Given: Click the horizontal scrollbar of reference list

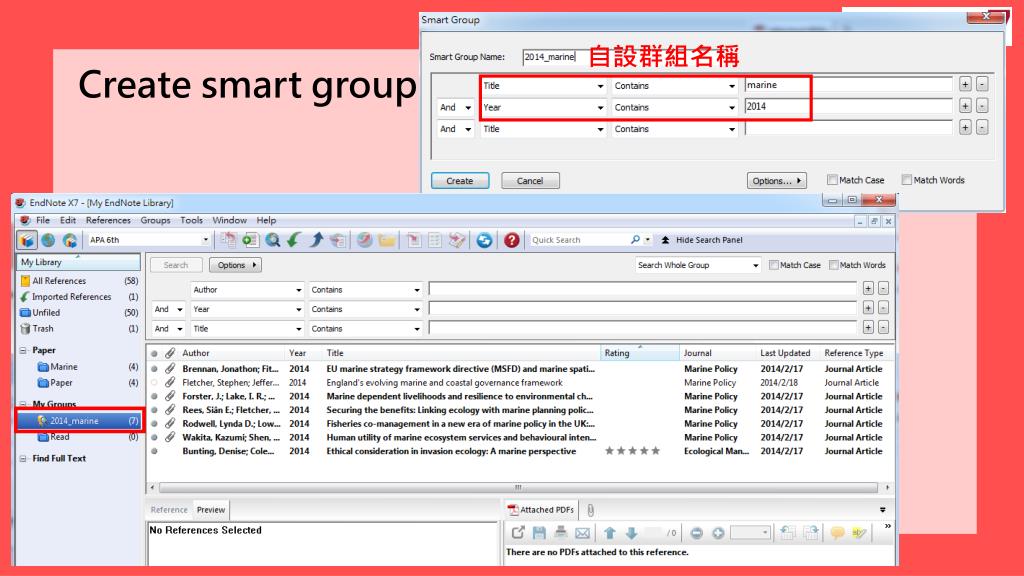Looking at the screenshot, I should pos(518,488).
